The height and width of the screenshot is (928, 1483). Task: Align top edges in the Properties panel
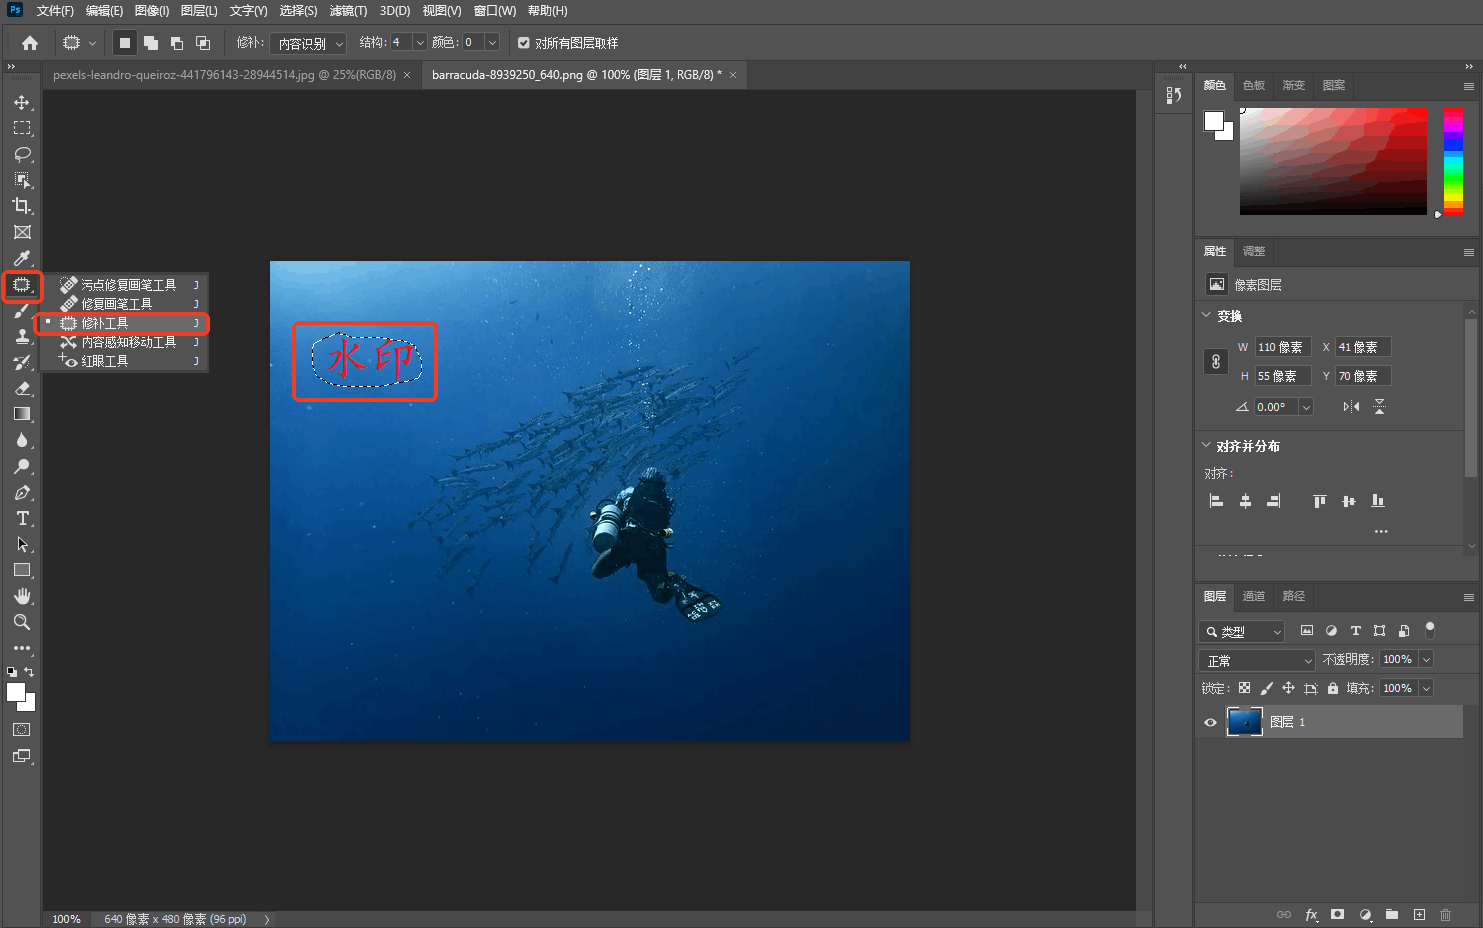coord(1320,501)
